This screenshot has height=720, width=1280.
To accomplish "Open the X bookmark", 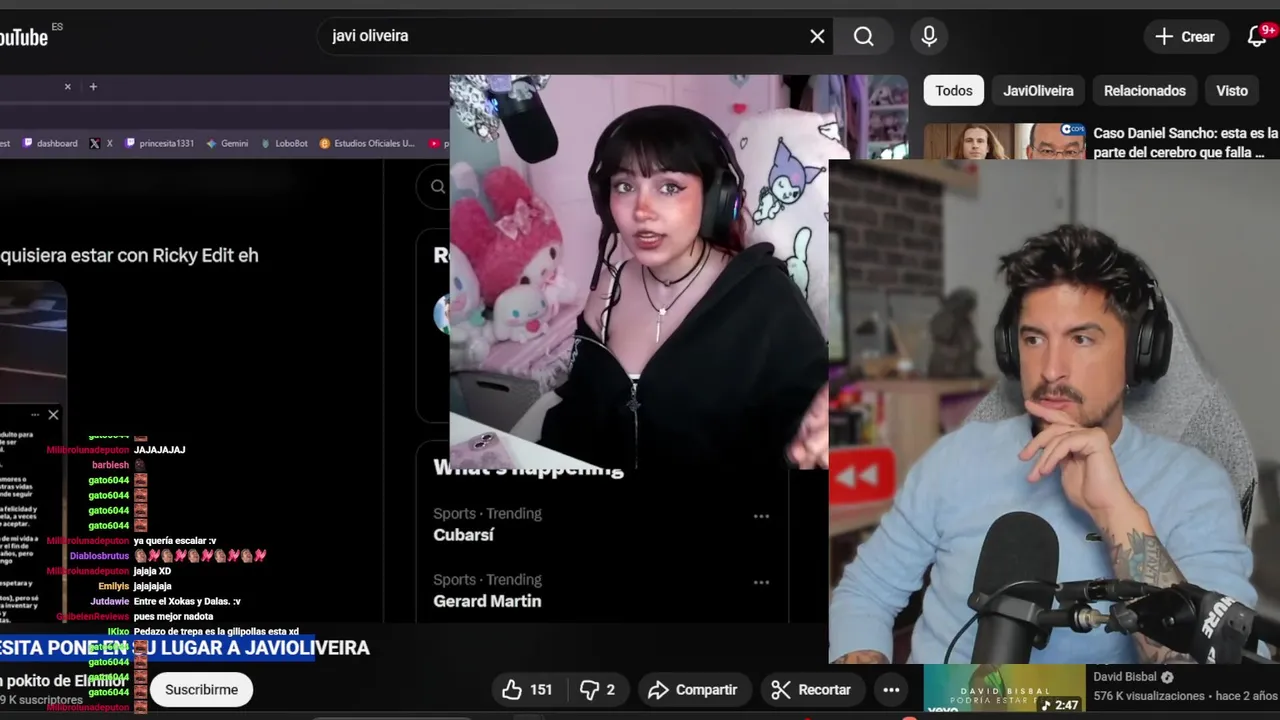I will (x=101, y=143).
